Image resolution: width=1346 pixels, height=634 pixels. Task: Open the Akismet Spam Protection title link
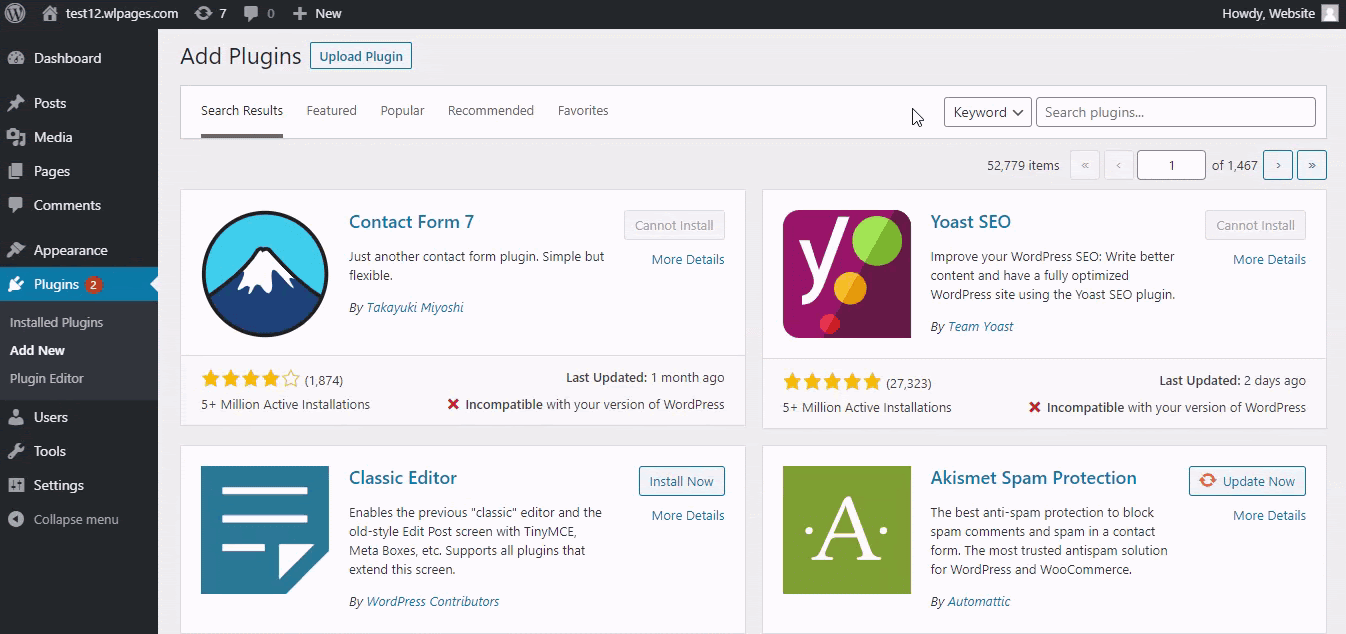click(1034, 478)
